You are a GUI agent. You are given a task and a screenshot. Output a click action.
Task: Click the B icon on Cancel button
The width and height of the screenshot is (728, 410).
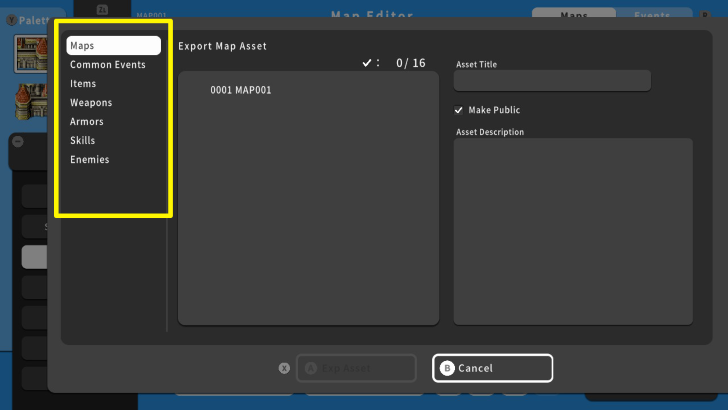(447, 368)
